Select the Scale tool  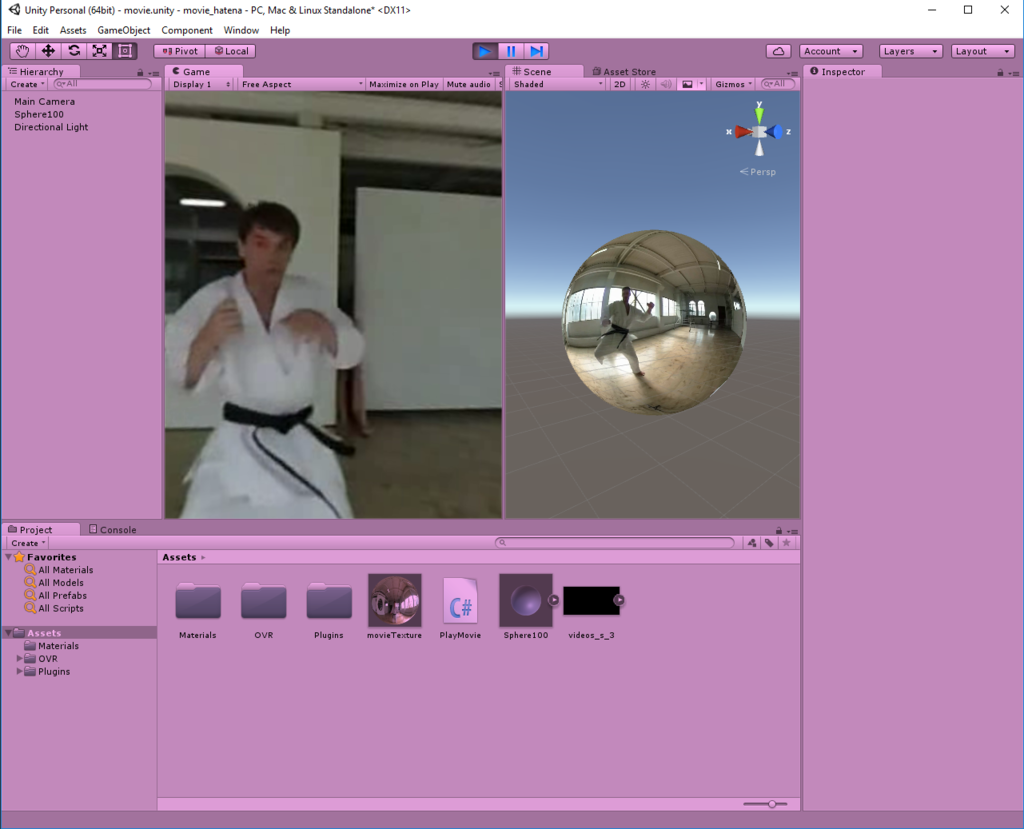(x=99, y=51)
